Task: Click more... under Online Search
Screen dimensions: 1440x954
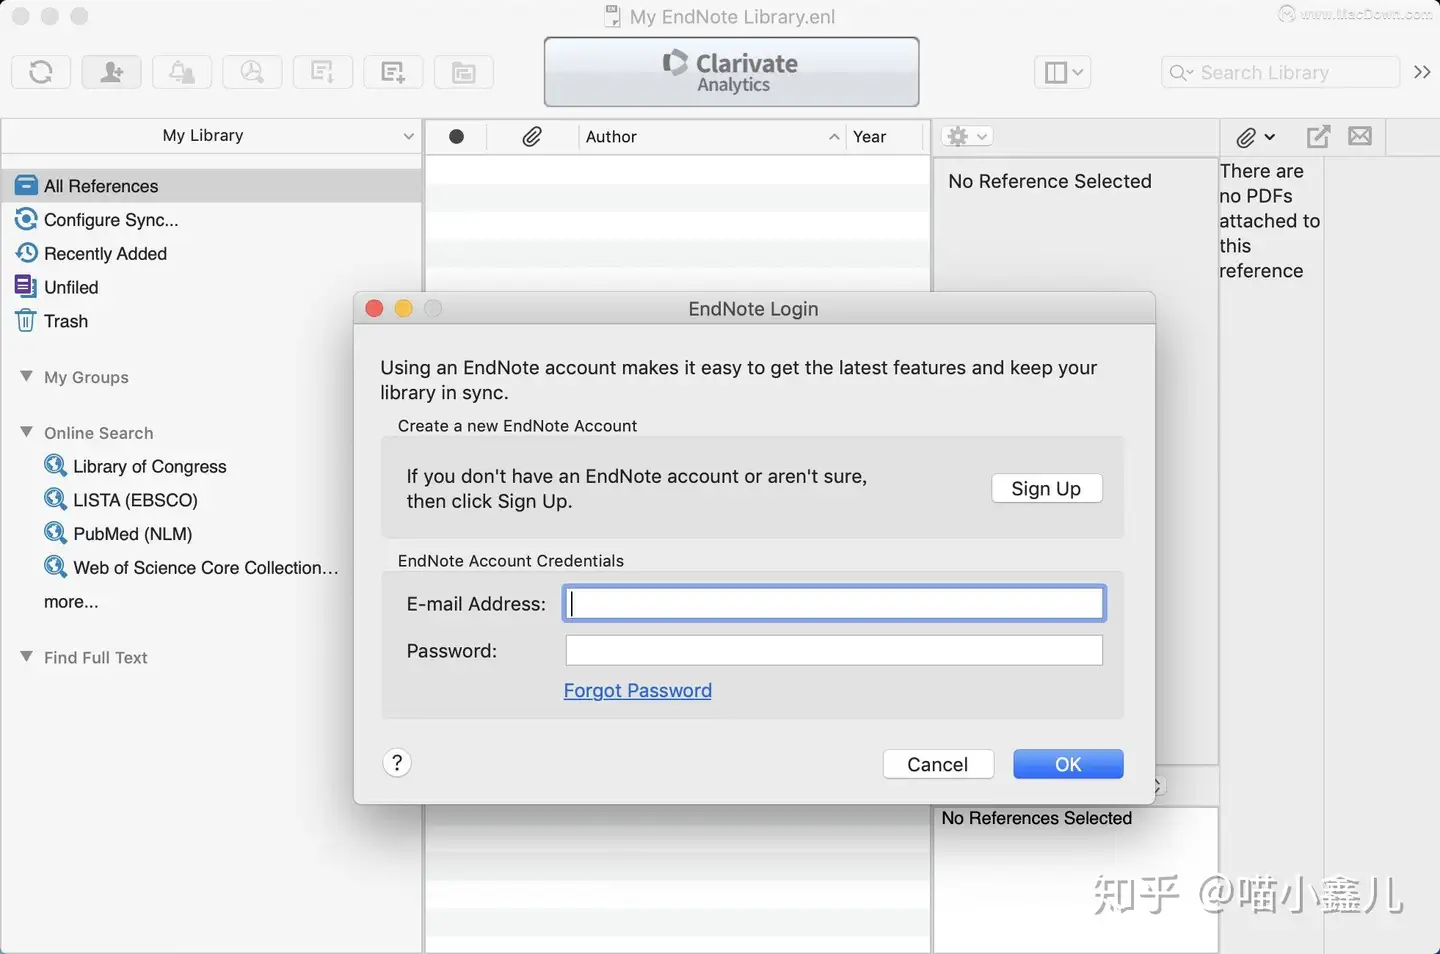Action: point(71,602)
